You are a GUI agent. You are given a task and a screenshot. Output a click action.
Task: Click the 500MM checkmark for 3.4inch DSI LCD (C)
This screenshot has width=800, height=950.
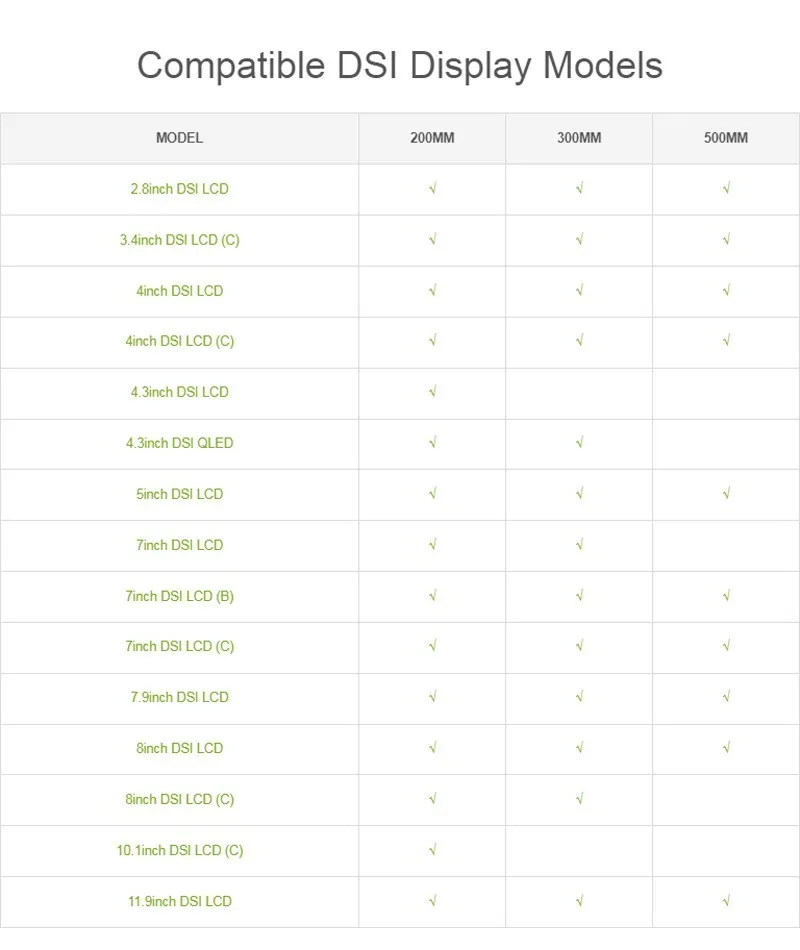726,239
